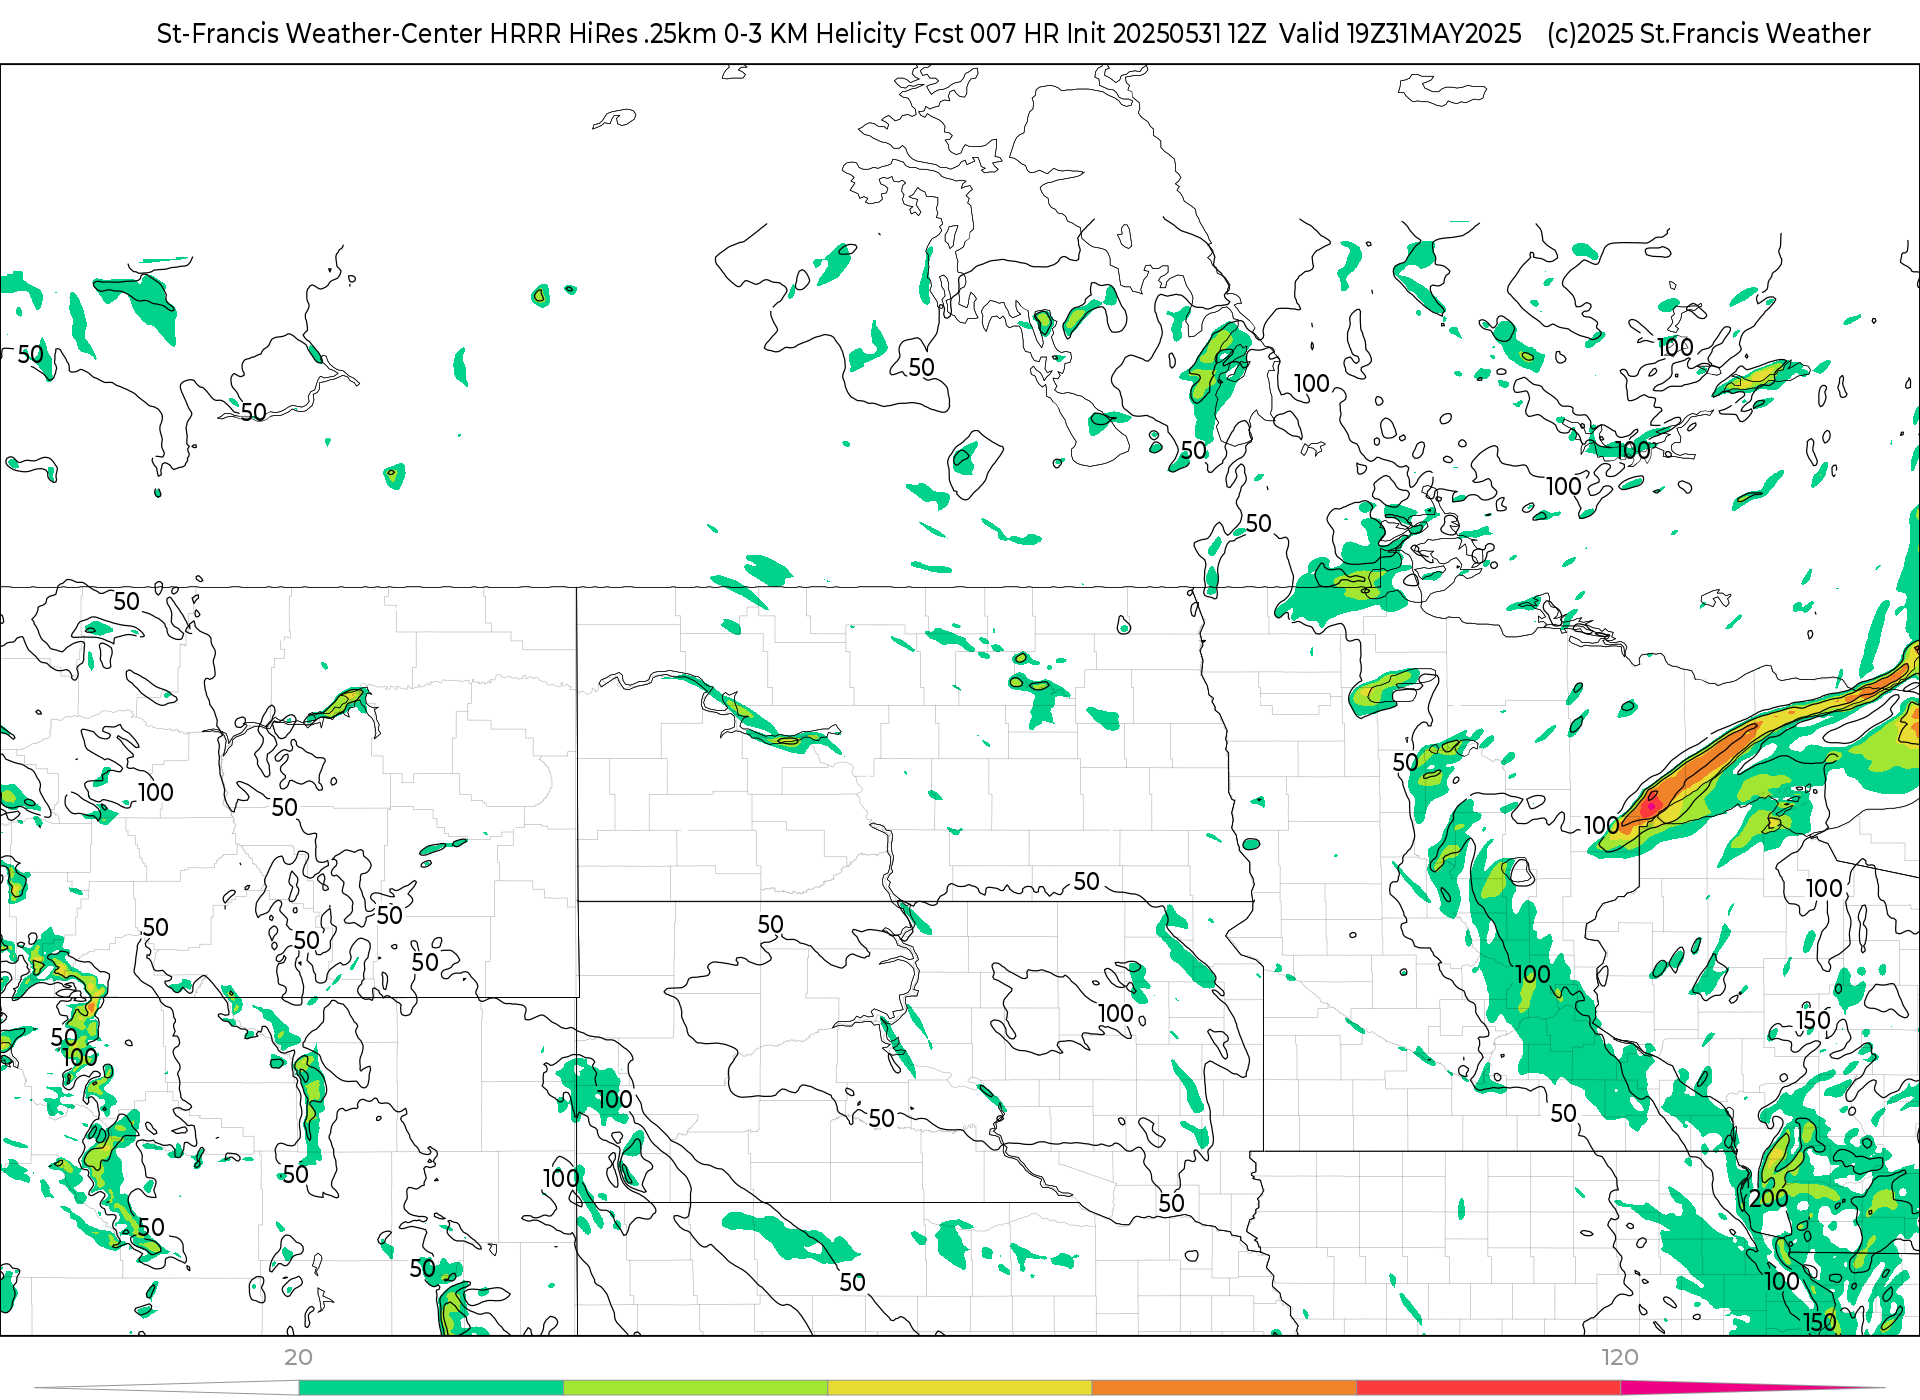Click the "Valid 19Z31MAY2025" text
The image size is (1920, 1400).
1400,34
